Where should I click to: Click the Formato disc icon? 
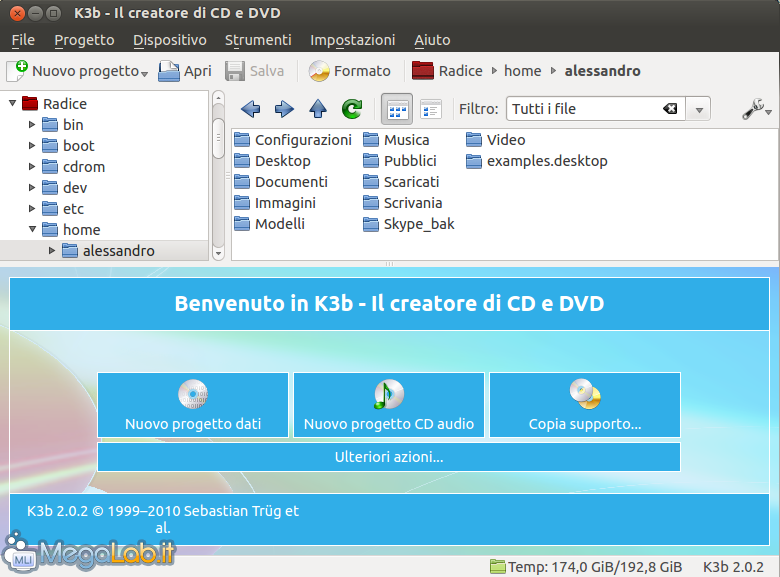pos(319,71)
